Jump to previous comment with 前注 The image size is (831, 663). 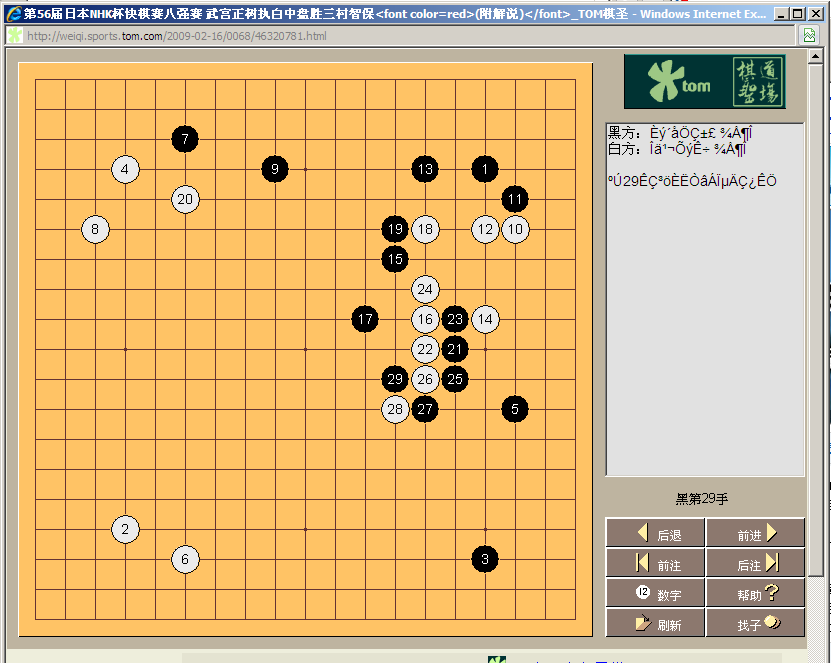click(655, 563)
